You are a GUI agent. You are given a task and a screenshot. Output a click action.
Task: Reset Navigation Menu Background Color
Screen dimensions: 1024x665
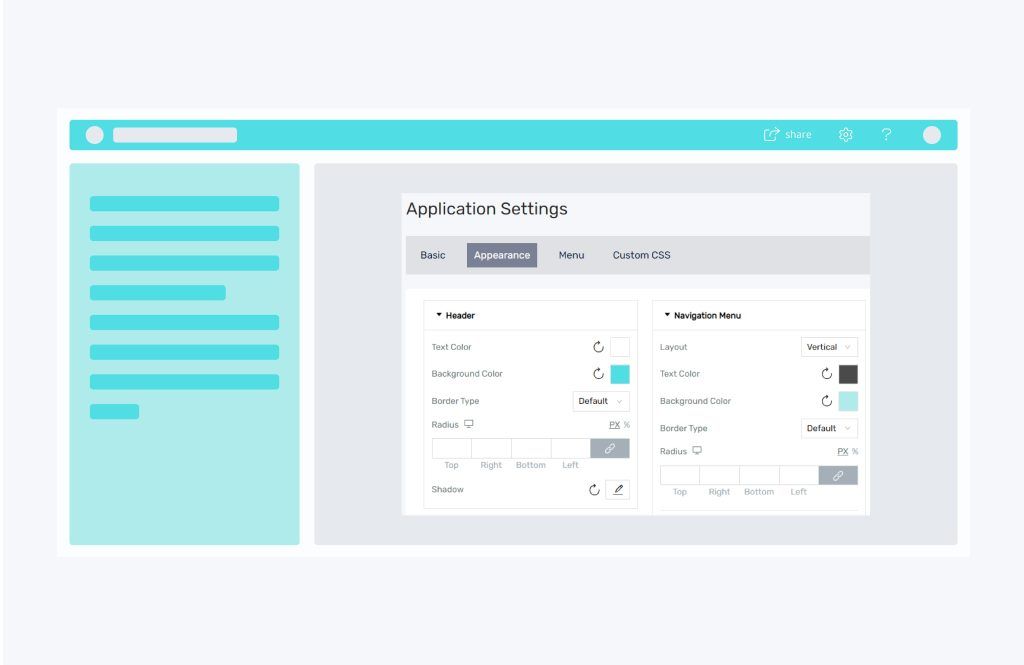(827, 401)
